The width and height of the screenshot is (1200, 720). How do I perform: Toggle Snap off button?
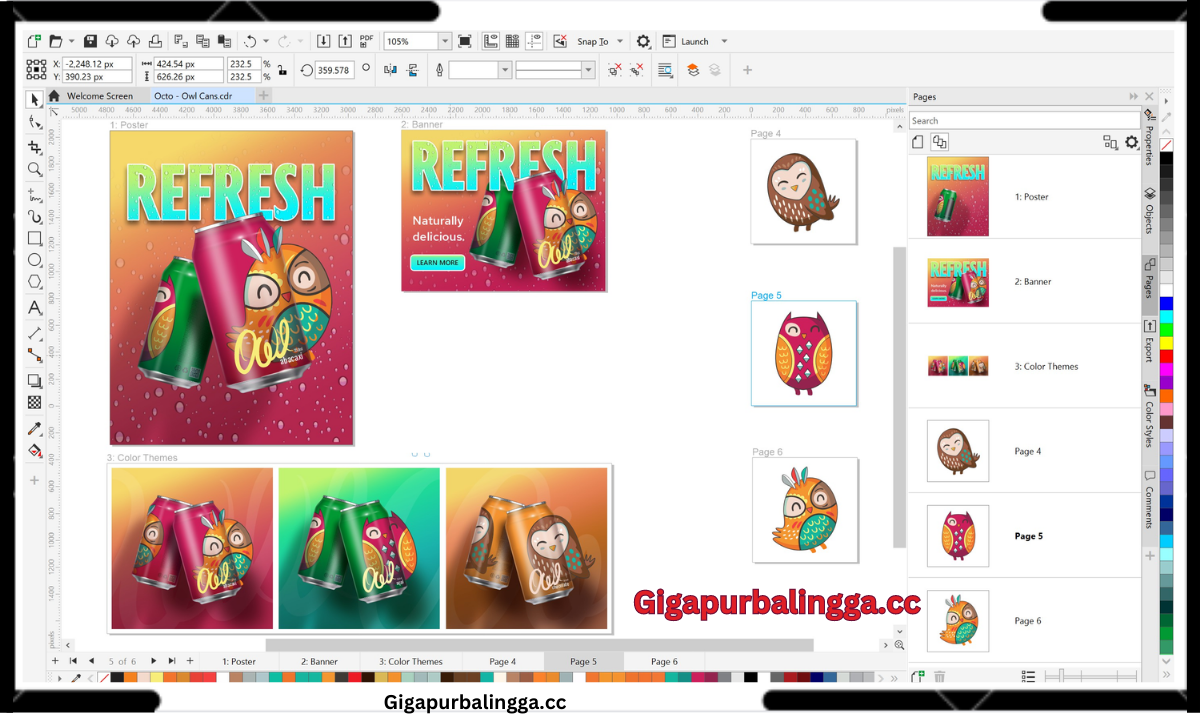pyautogui.click(x=560, y=41)
